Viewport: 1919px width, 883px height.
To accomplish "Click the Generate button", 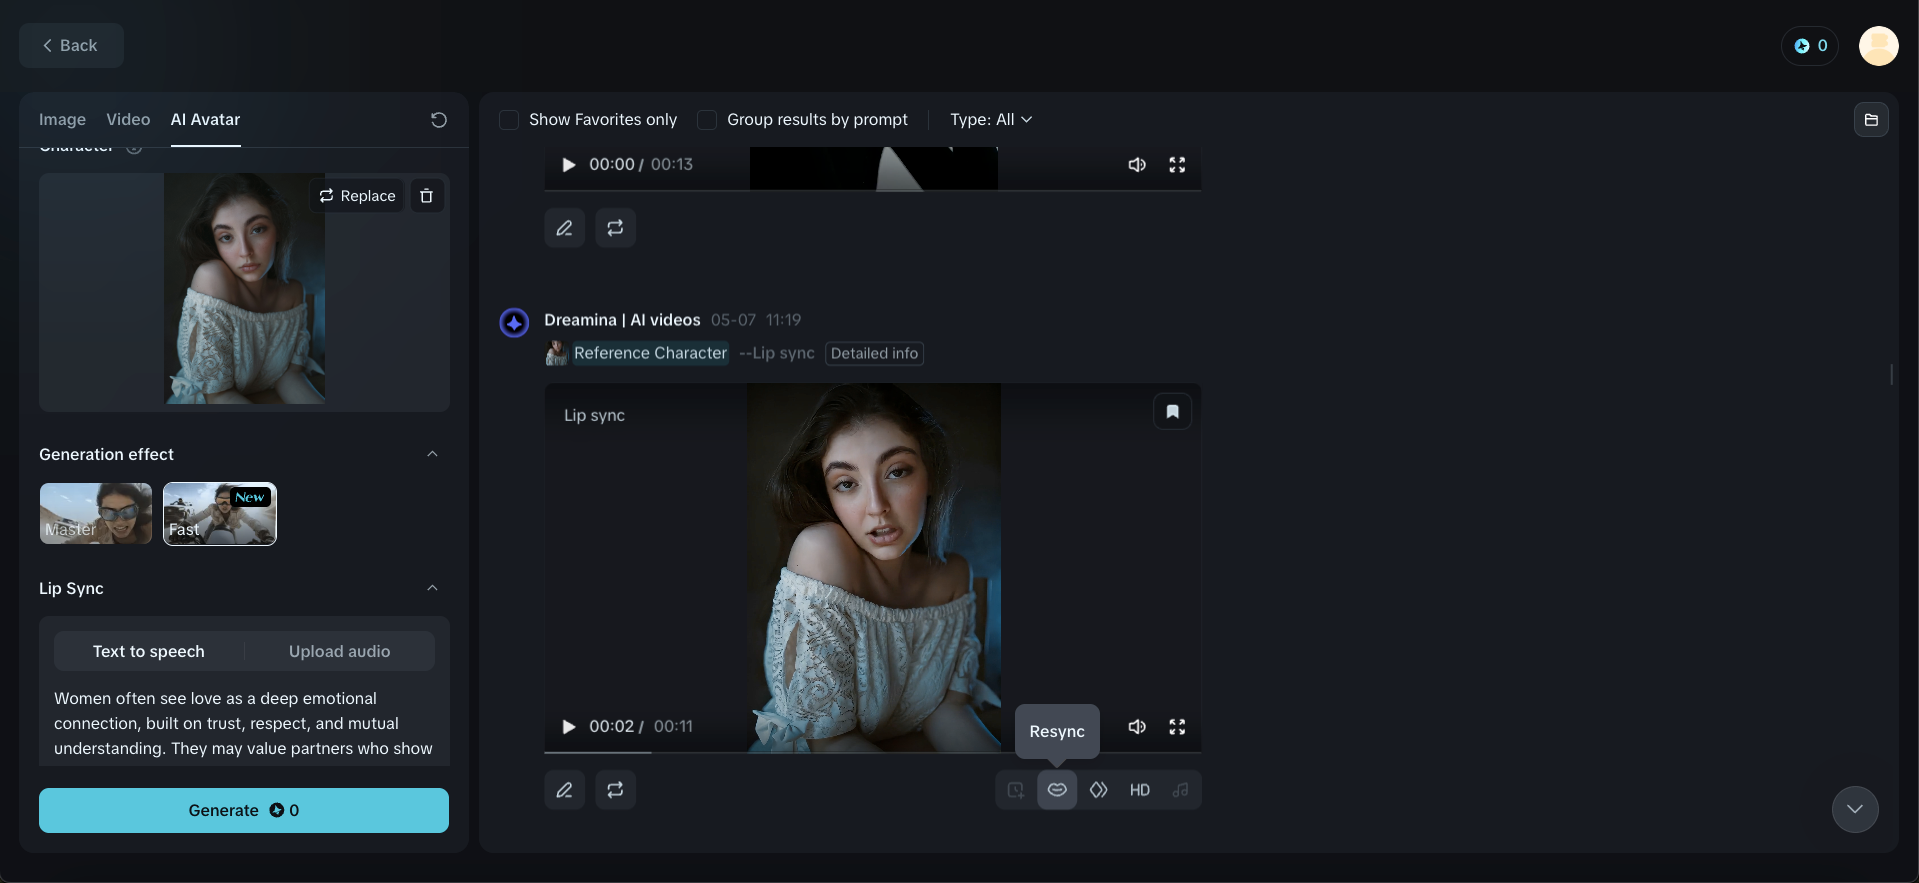I will click(244, 810).
